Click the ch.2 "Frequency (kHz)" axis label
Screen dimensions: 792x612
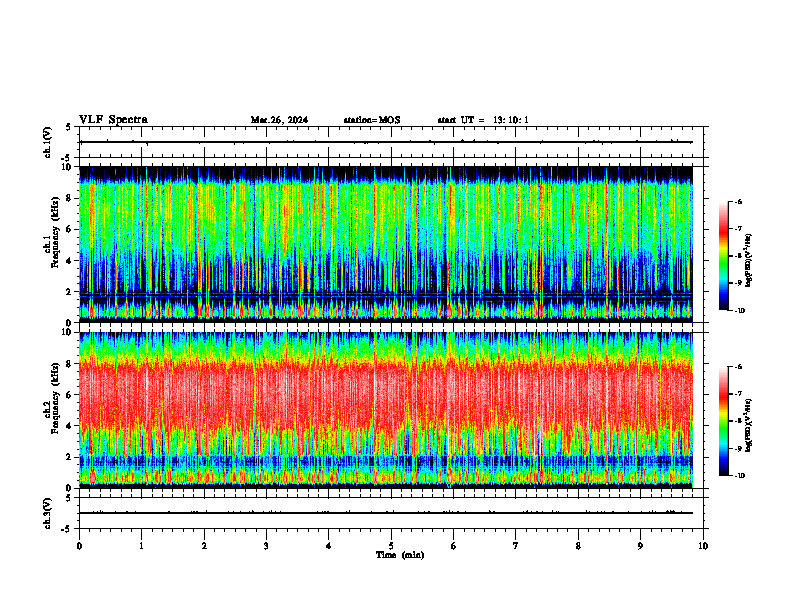pos(55,398)
